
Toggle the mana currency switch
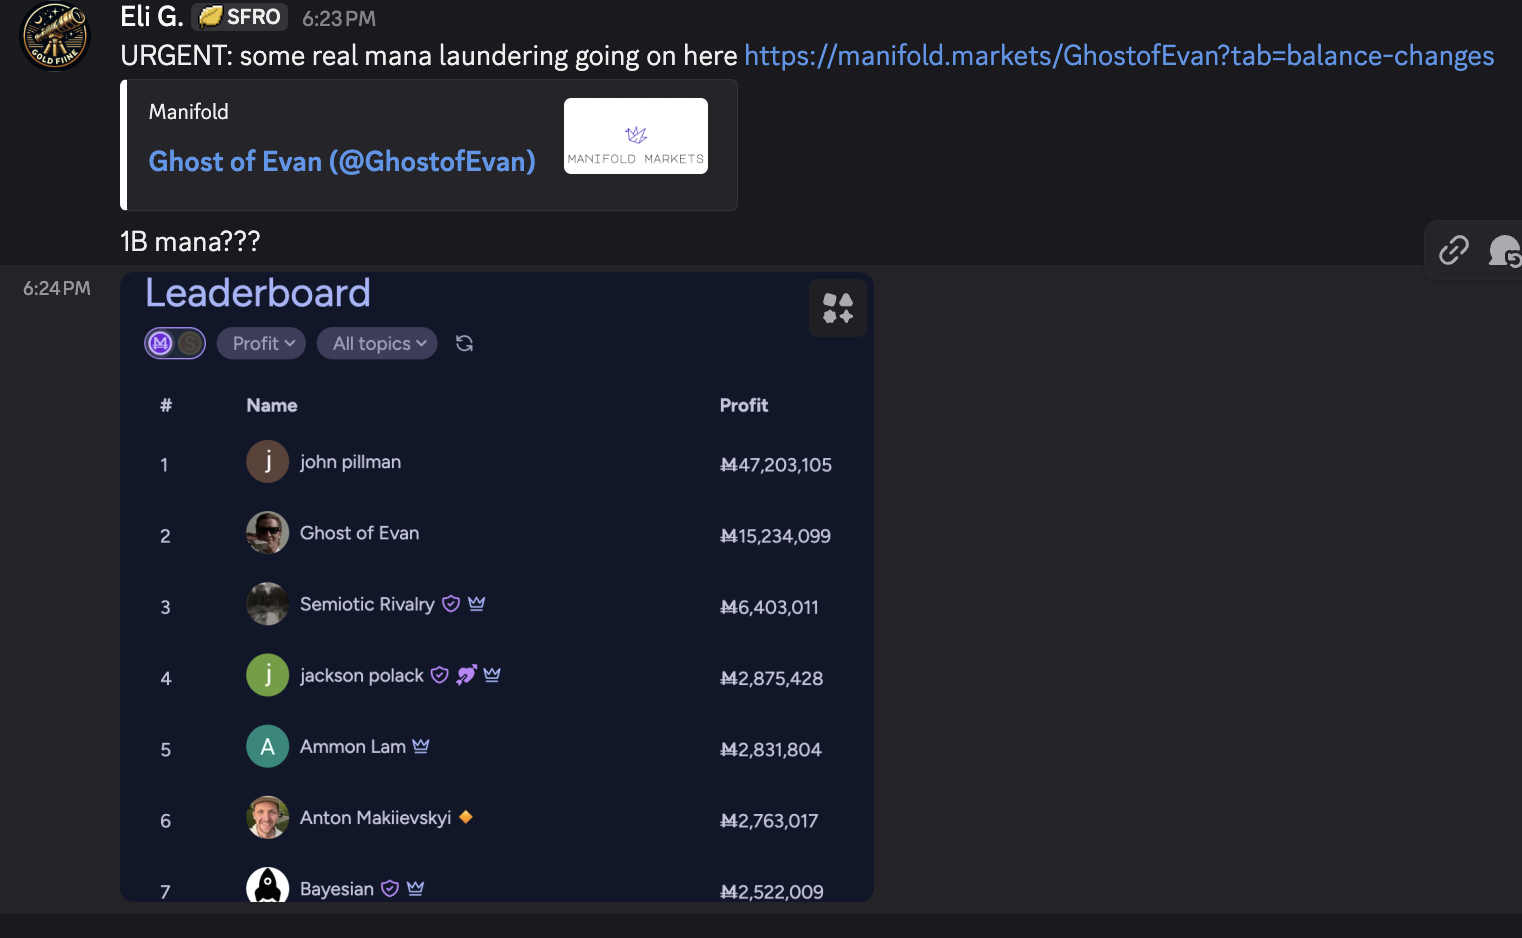[175, 343]
